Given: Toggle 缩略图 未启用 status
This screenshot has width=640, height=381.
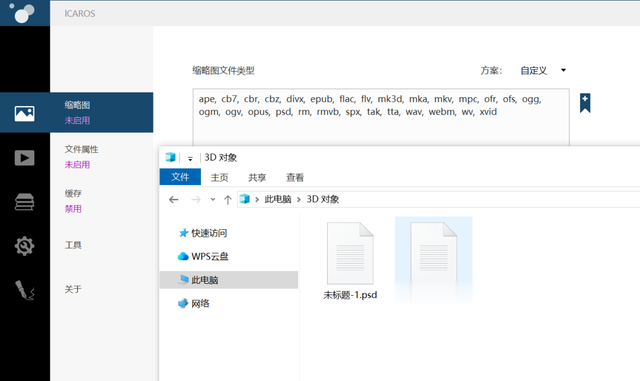Looking at the screenshot, I should pos(77,120).
